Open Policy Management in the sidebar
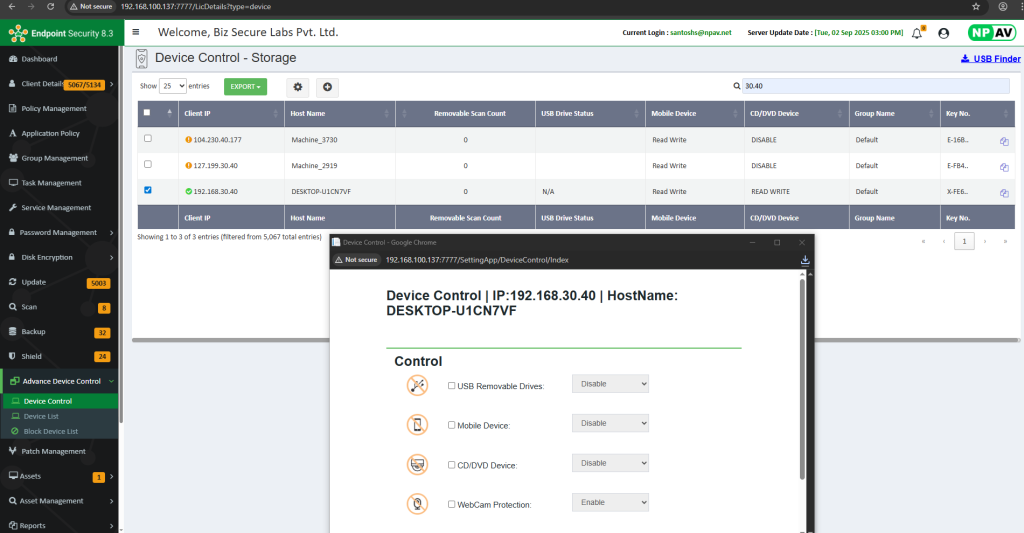This screenshot has height=533, width=1024. pyautogui.click(x=54, y=108)
